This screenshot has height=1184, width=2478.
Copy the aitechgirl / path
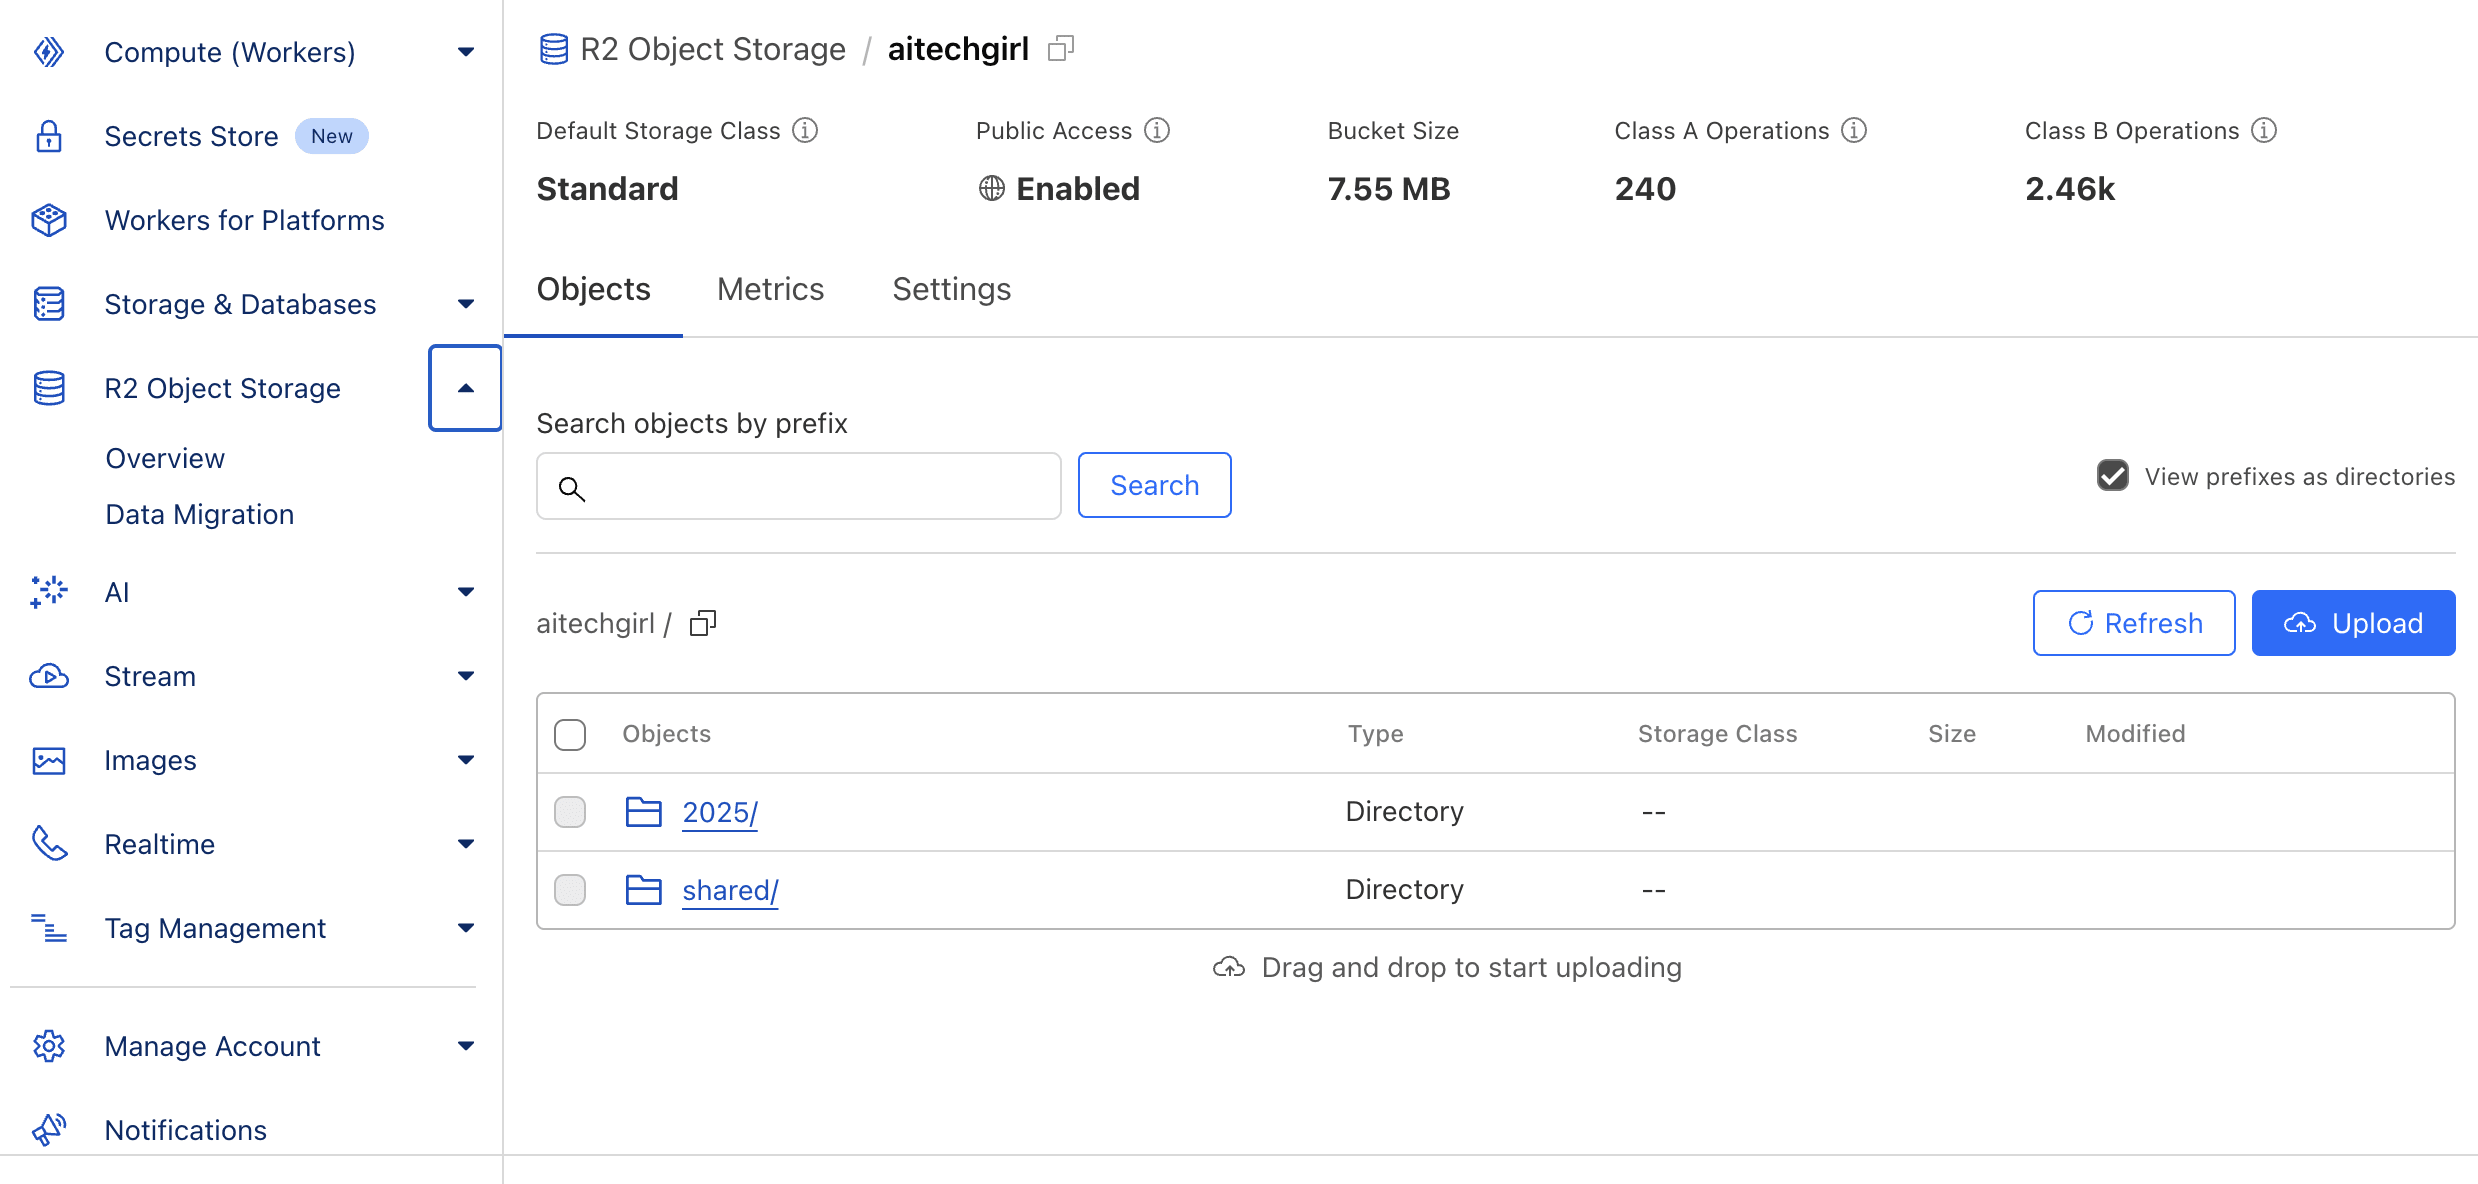click(704, 623)
